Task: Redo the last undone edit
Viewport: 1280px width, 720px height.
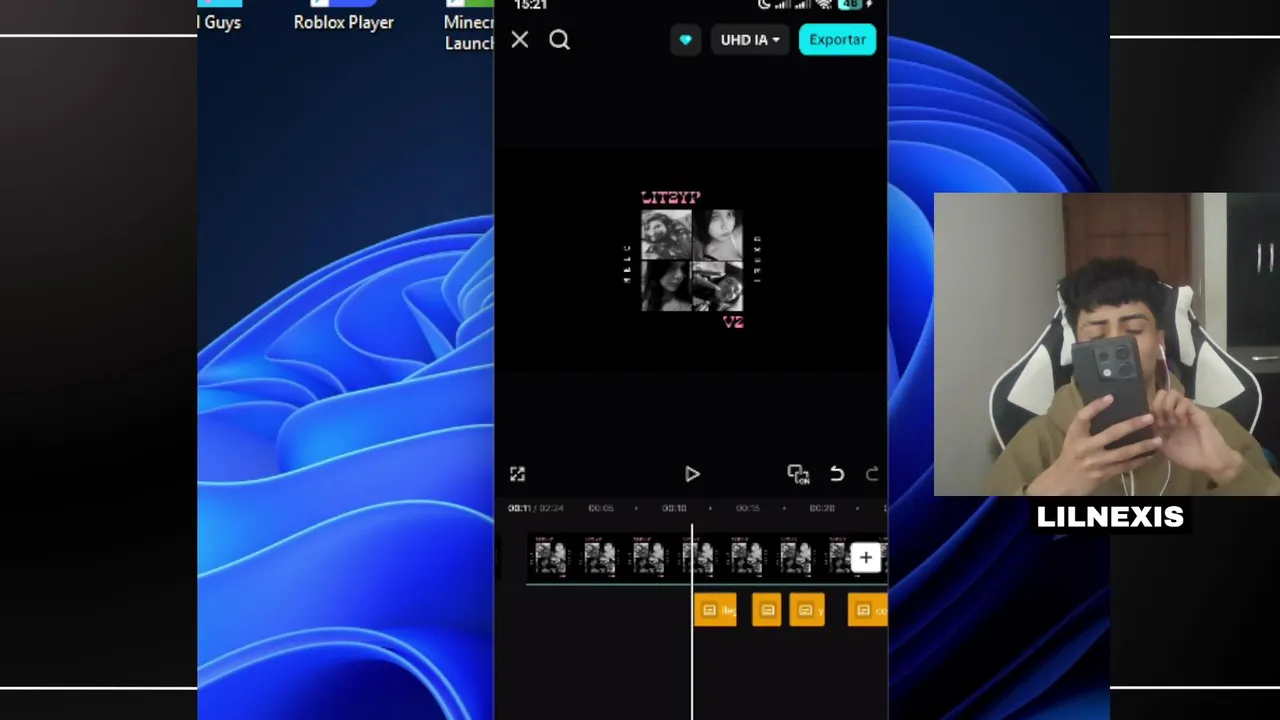Action: click(871, 474)
